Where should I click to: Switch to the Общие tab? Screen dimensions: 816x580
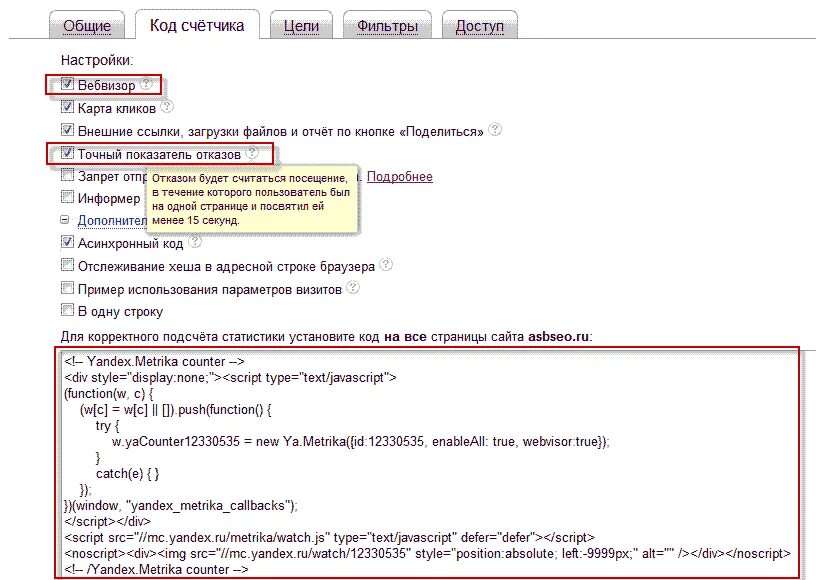point(87,25)
